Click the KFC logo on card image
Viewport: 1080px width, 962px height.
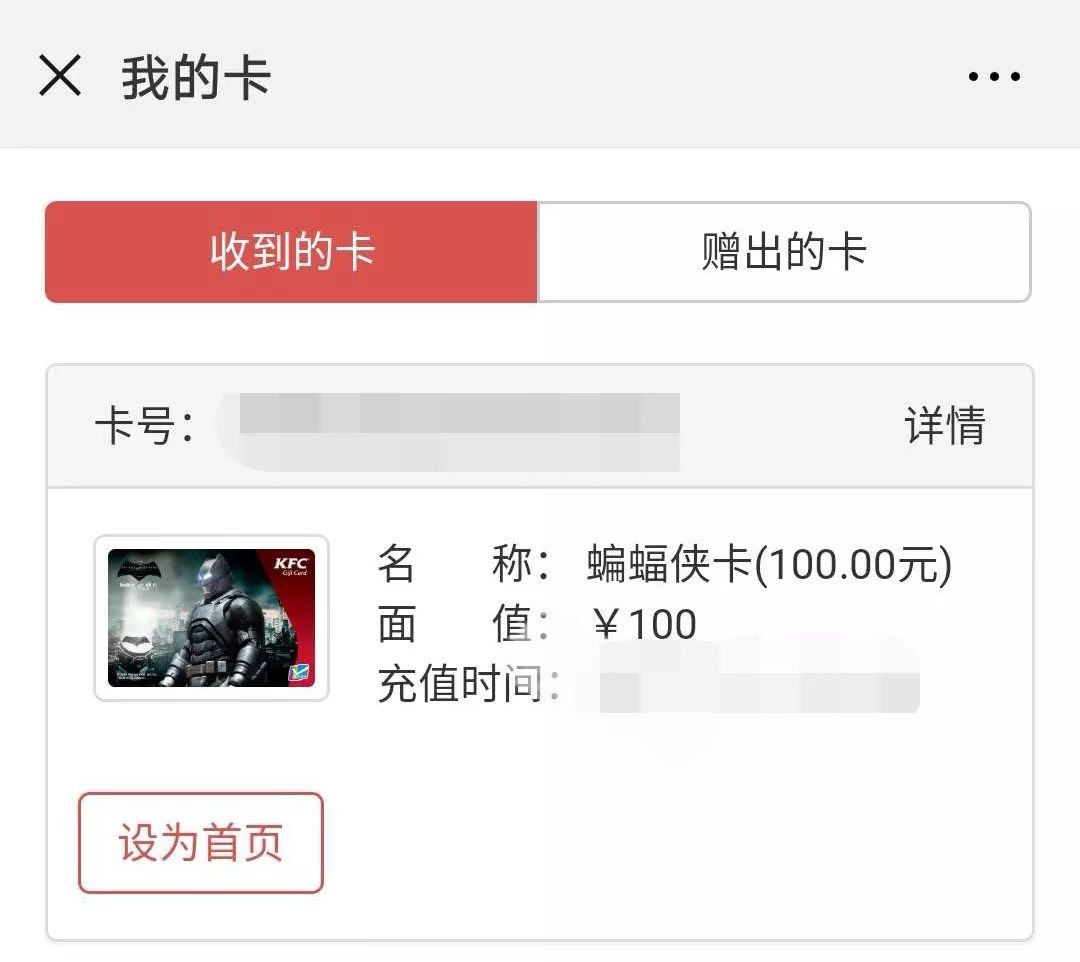(x=291, y=566)
